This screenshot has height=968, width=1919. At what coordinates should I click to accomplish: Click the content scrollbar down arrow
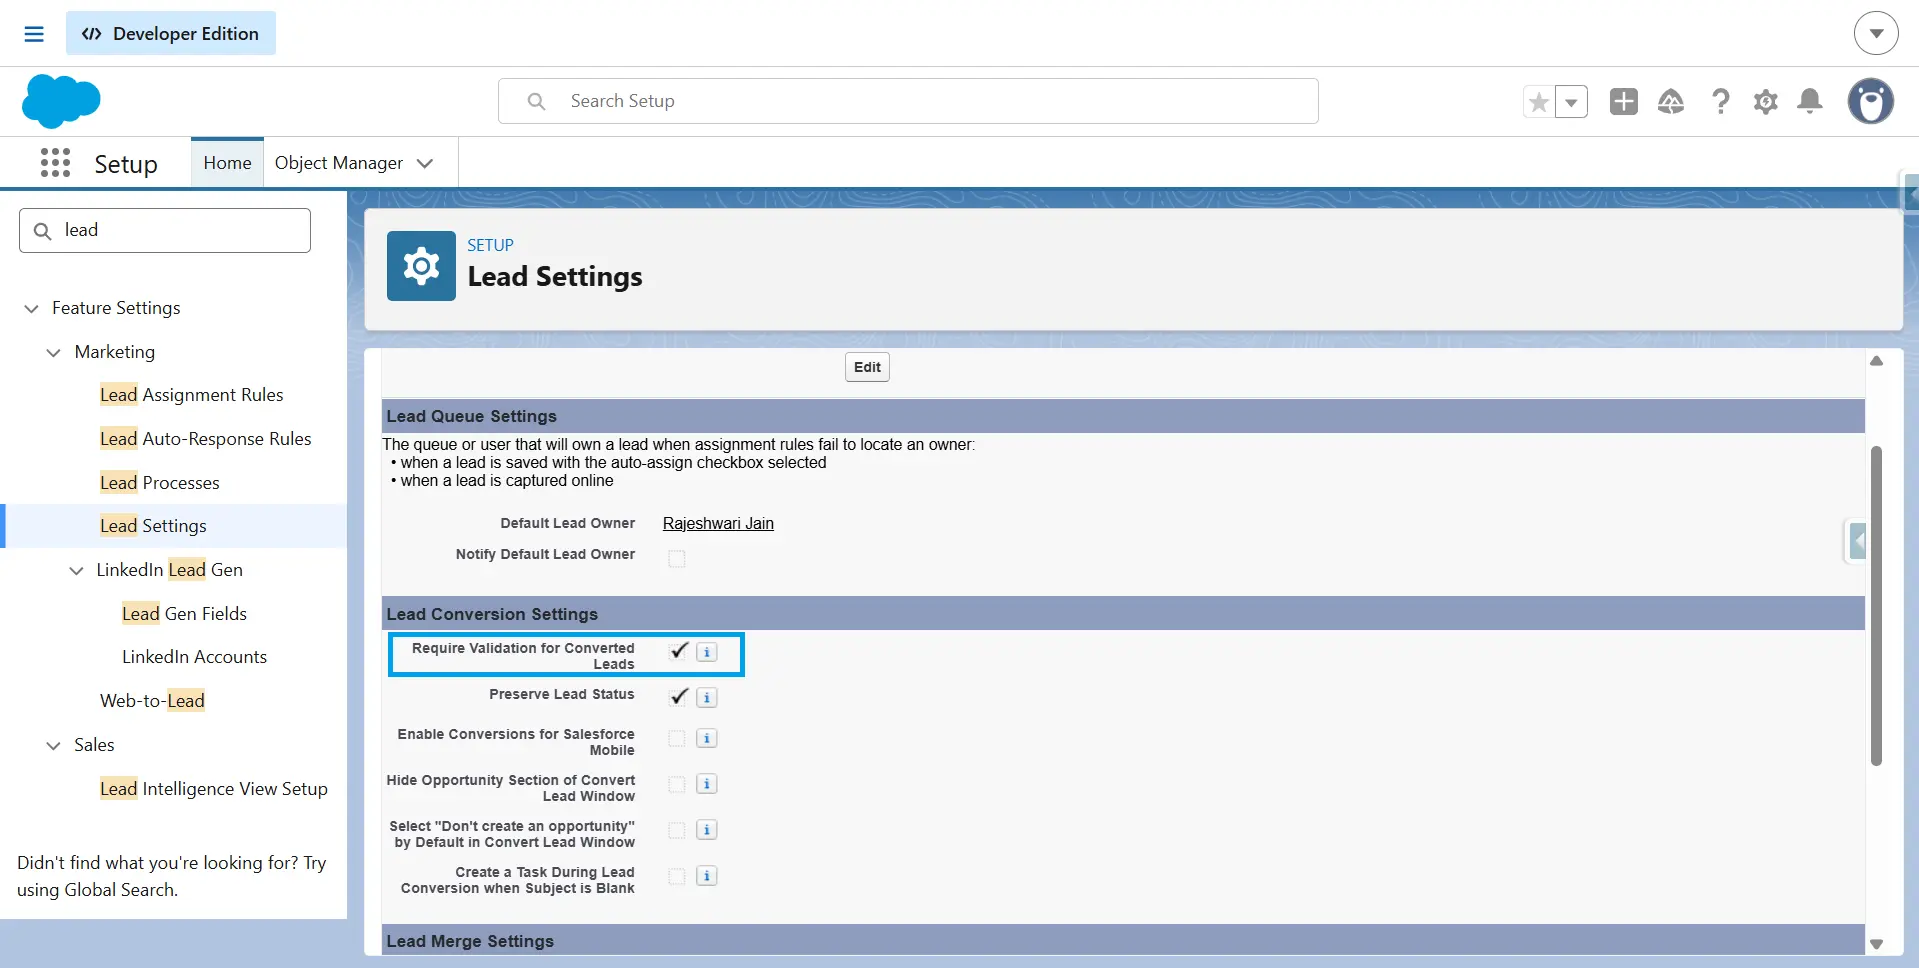click(x=1877, y=944)
